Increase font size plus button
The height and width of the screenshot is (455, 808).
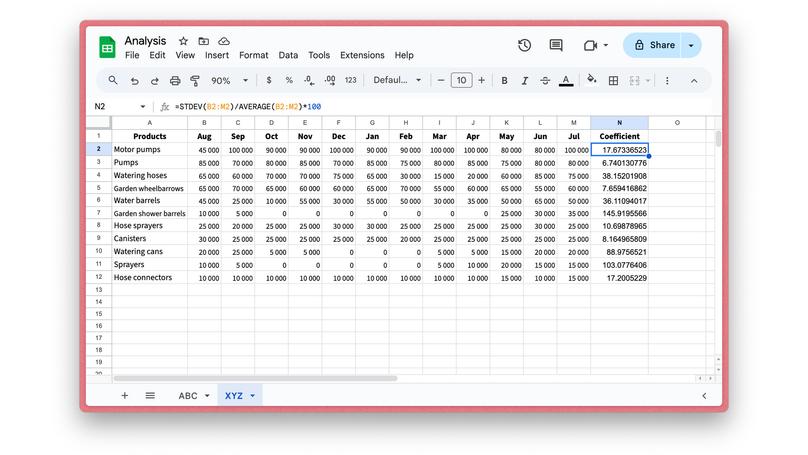(x=481, y=80)
